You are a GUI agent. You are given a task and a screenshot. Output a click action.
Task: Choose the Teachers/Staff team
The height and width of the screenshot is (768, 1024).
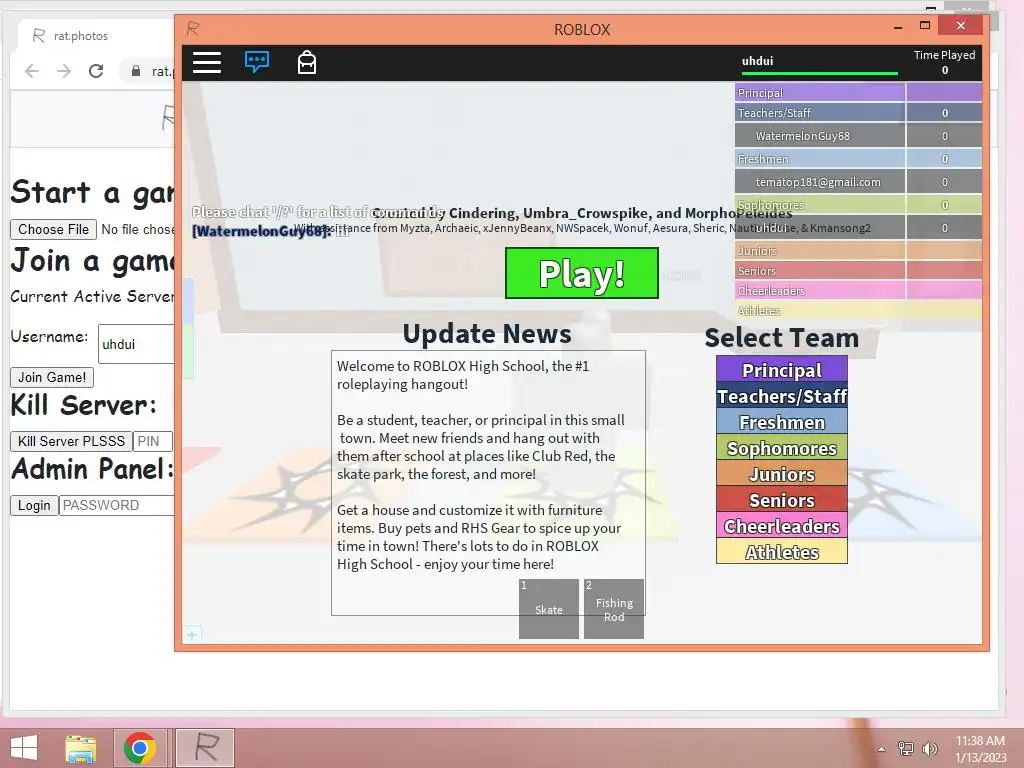pyautogui.click(x=782, y=396)
